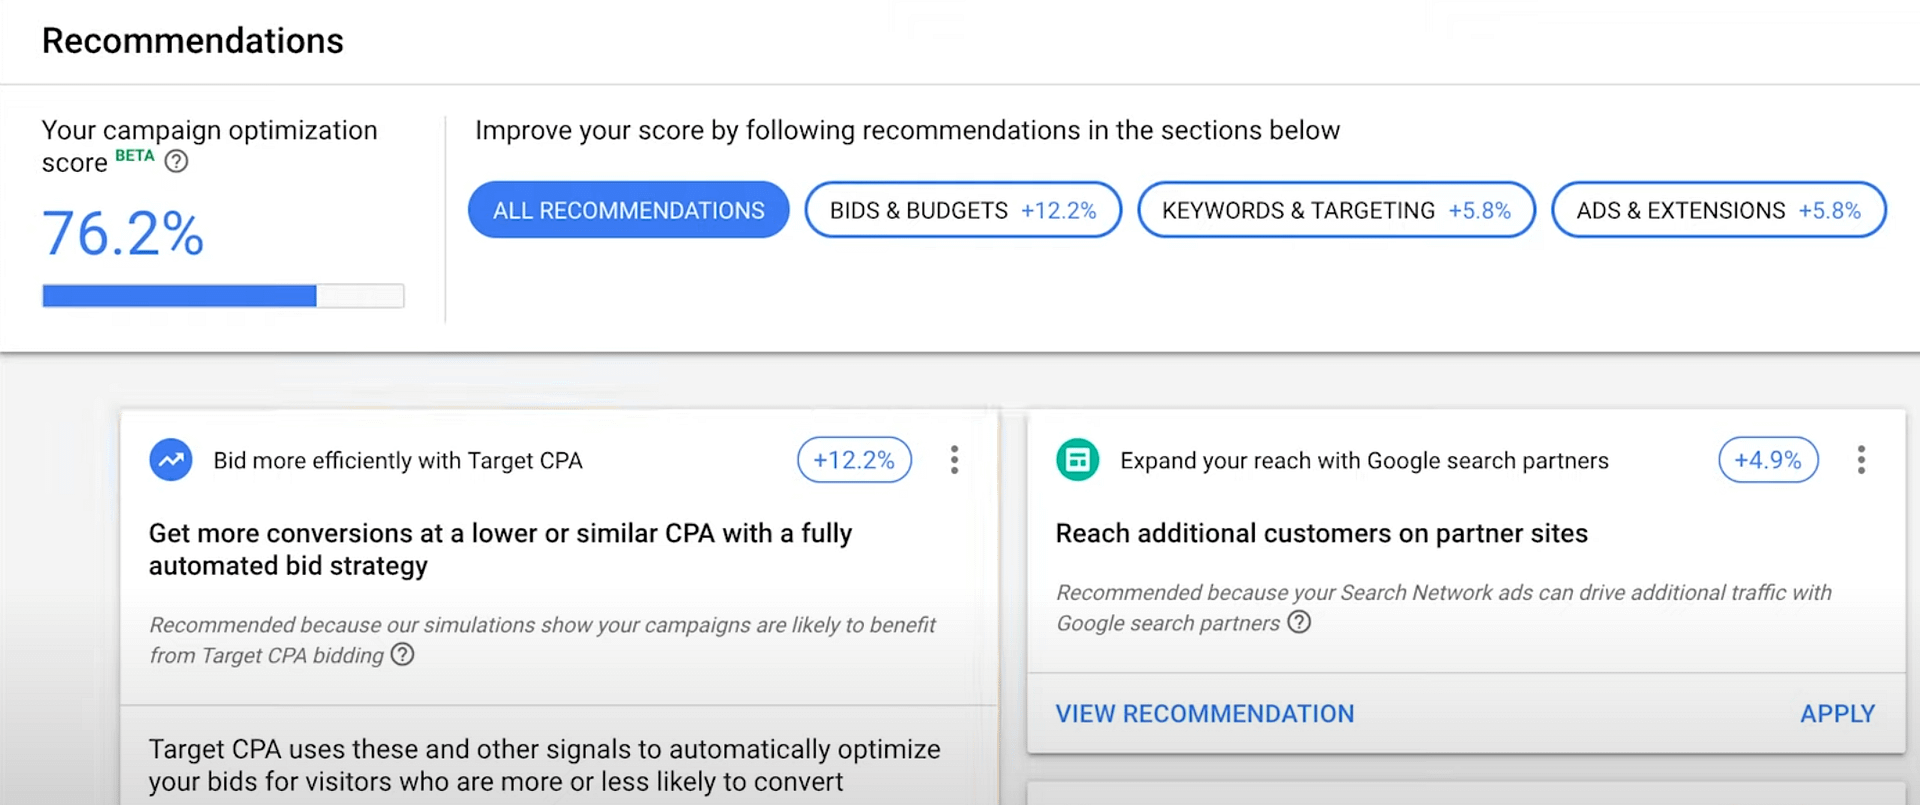Open three-dot menu on search partners card

pos(1860,460)
